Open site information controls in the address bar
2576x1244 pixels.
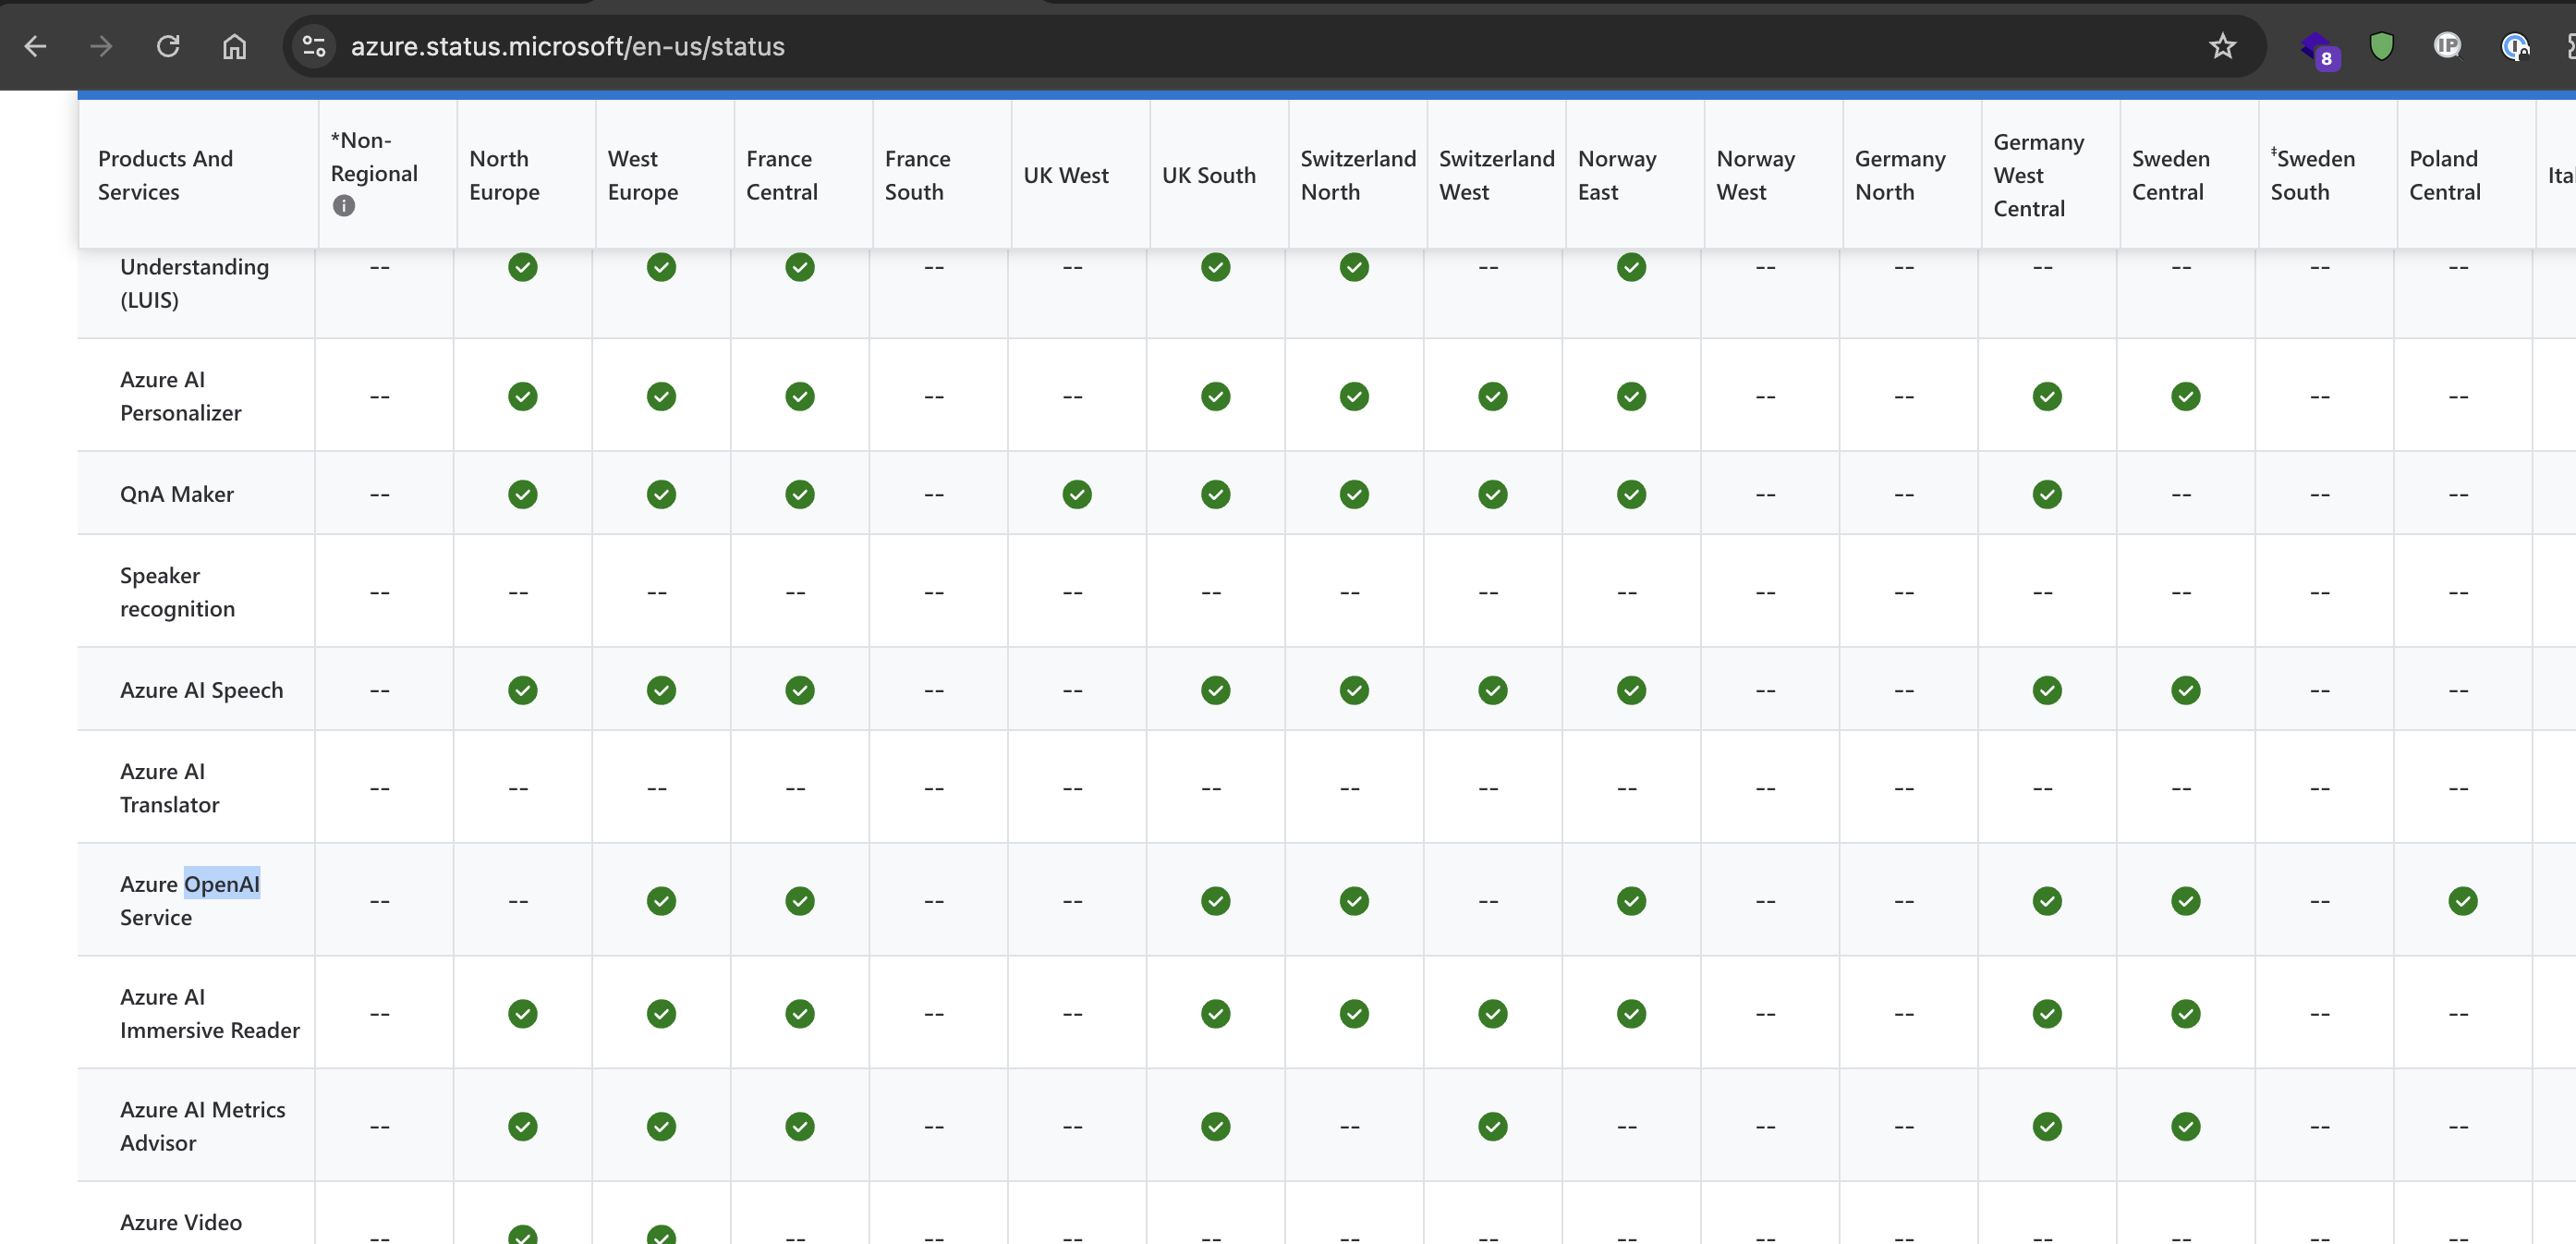(314, 46)
